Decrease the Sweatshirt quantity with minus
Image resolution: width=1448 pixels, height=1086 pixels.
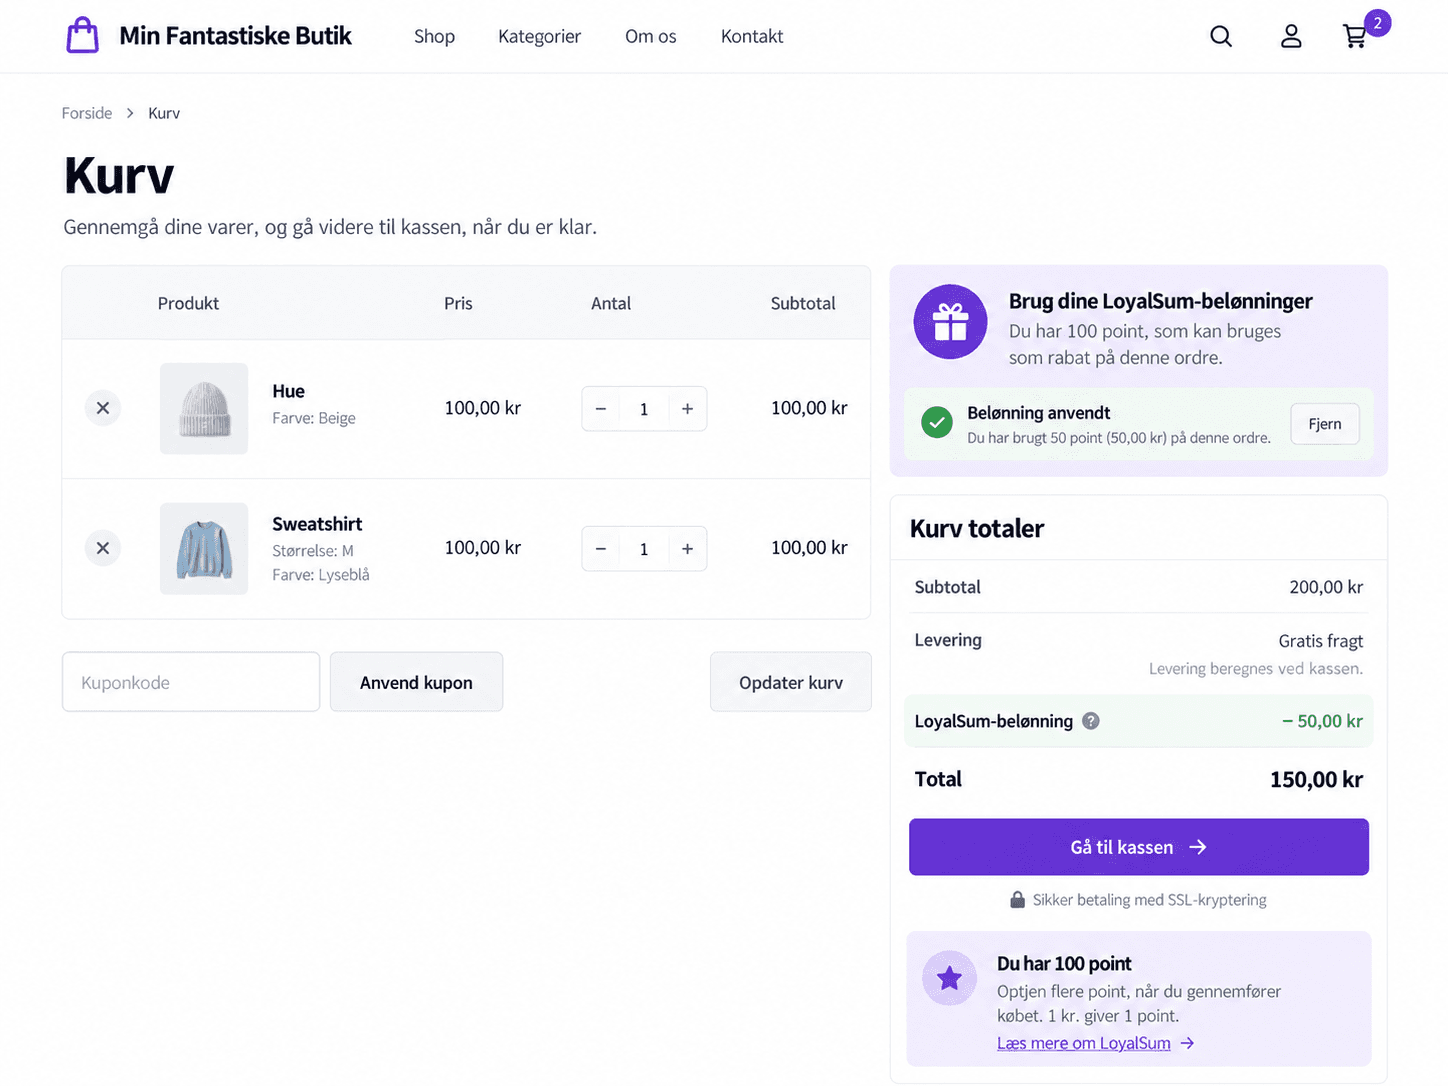coord(601,549)
